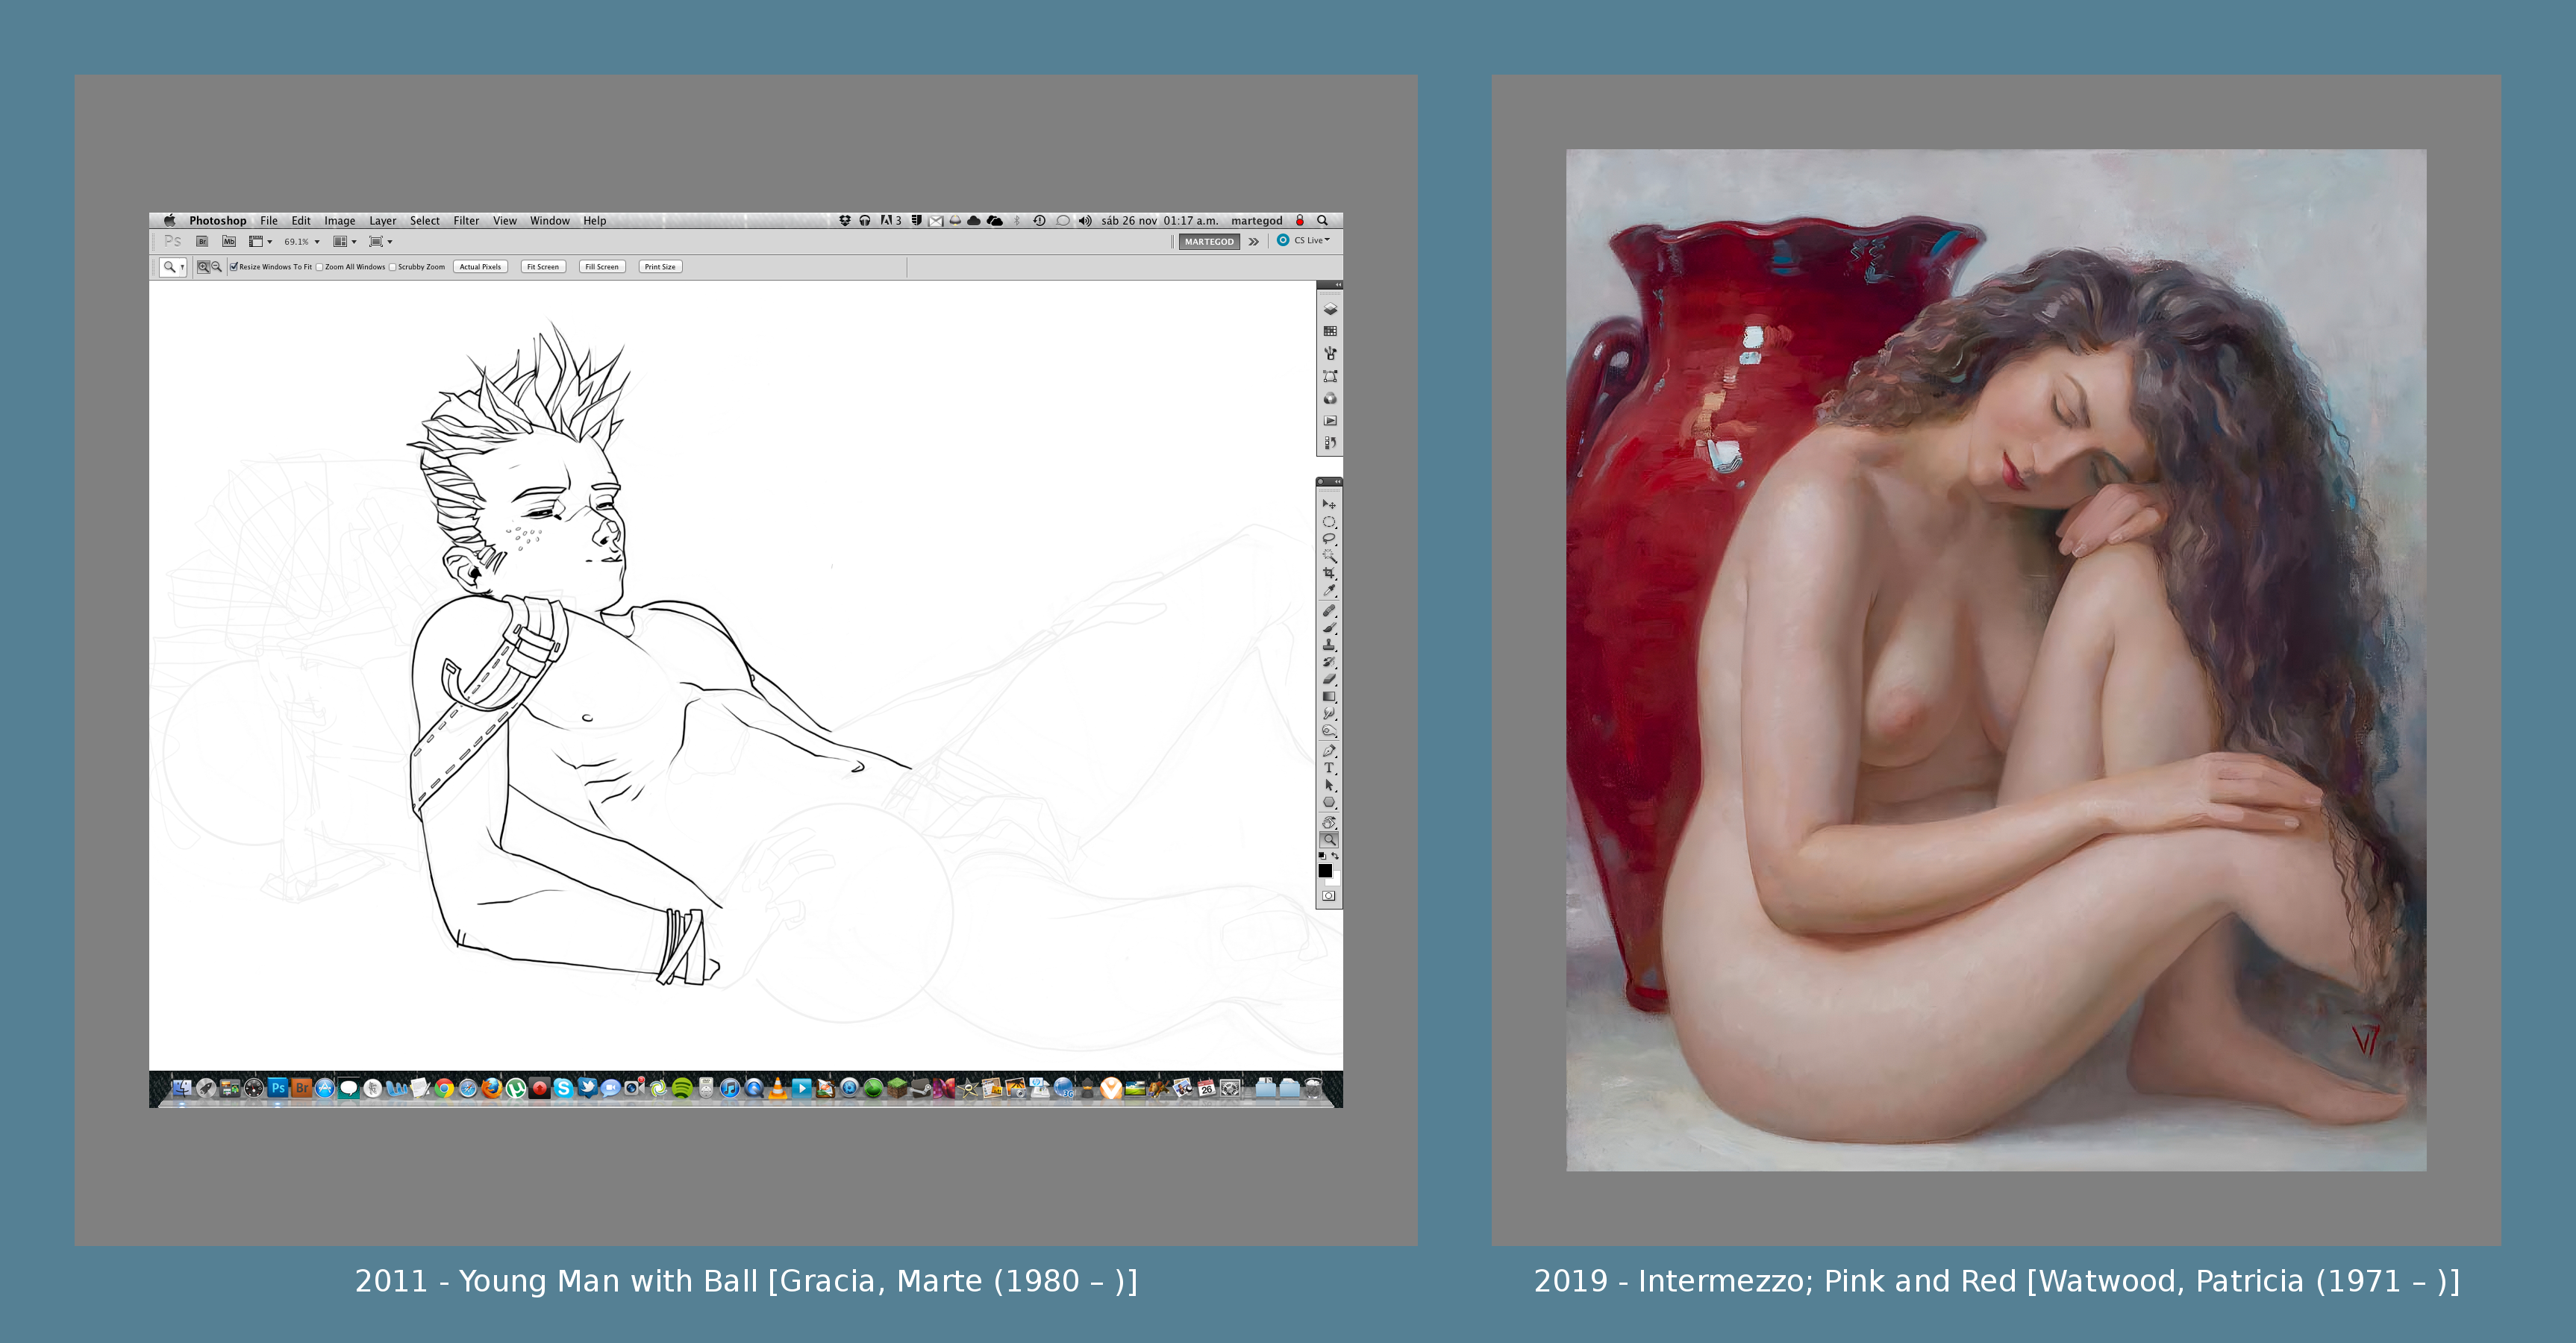Select the History Brush tool
This screenshot has height=1343, width=2576.
(1329, 662)
